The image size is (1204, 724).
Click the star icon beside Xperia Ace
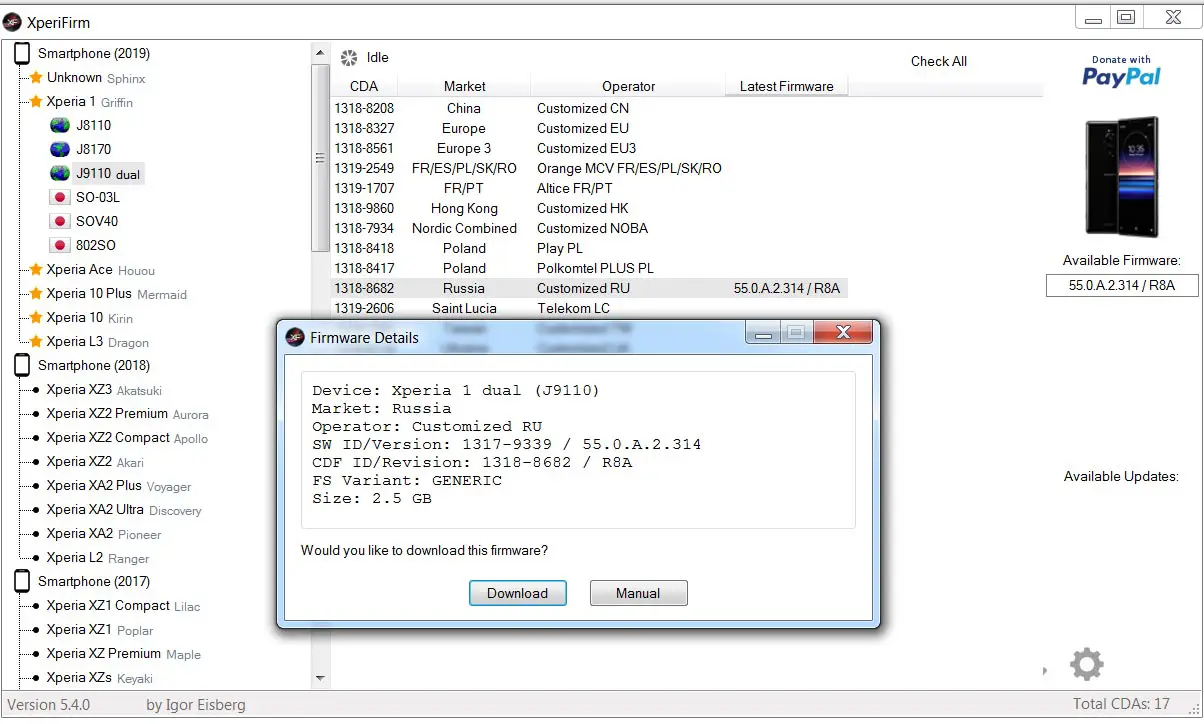[x=36, y=270]
